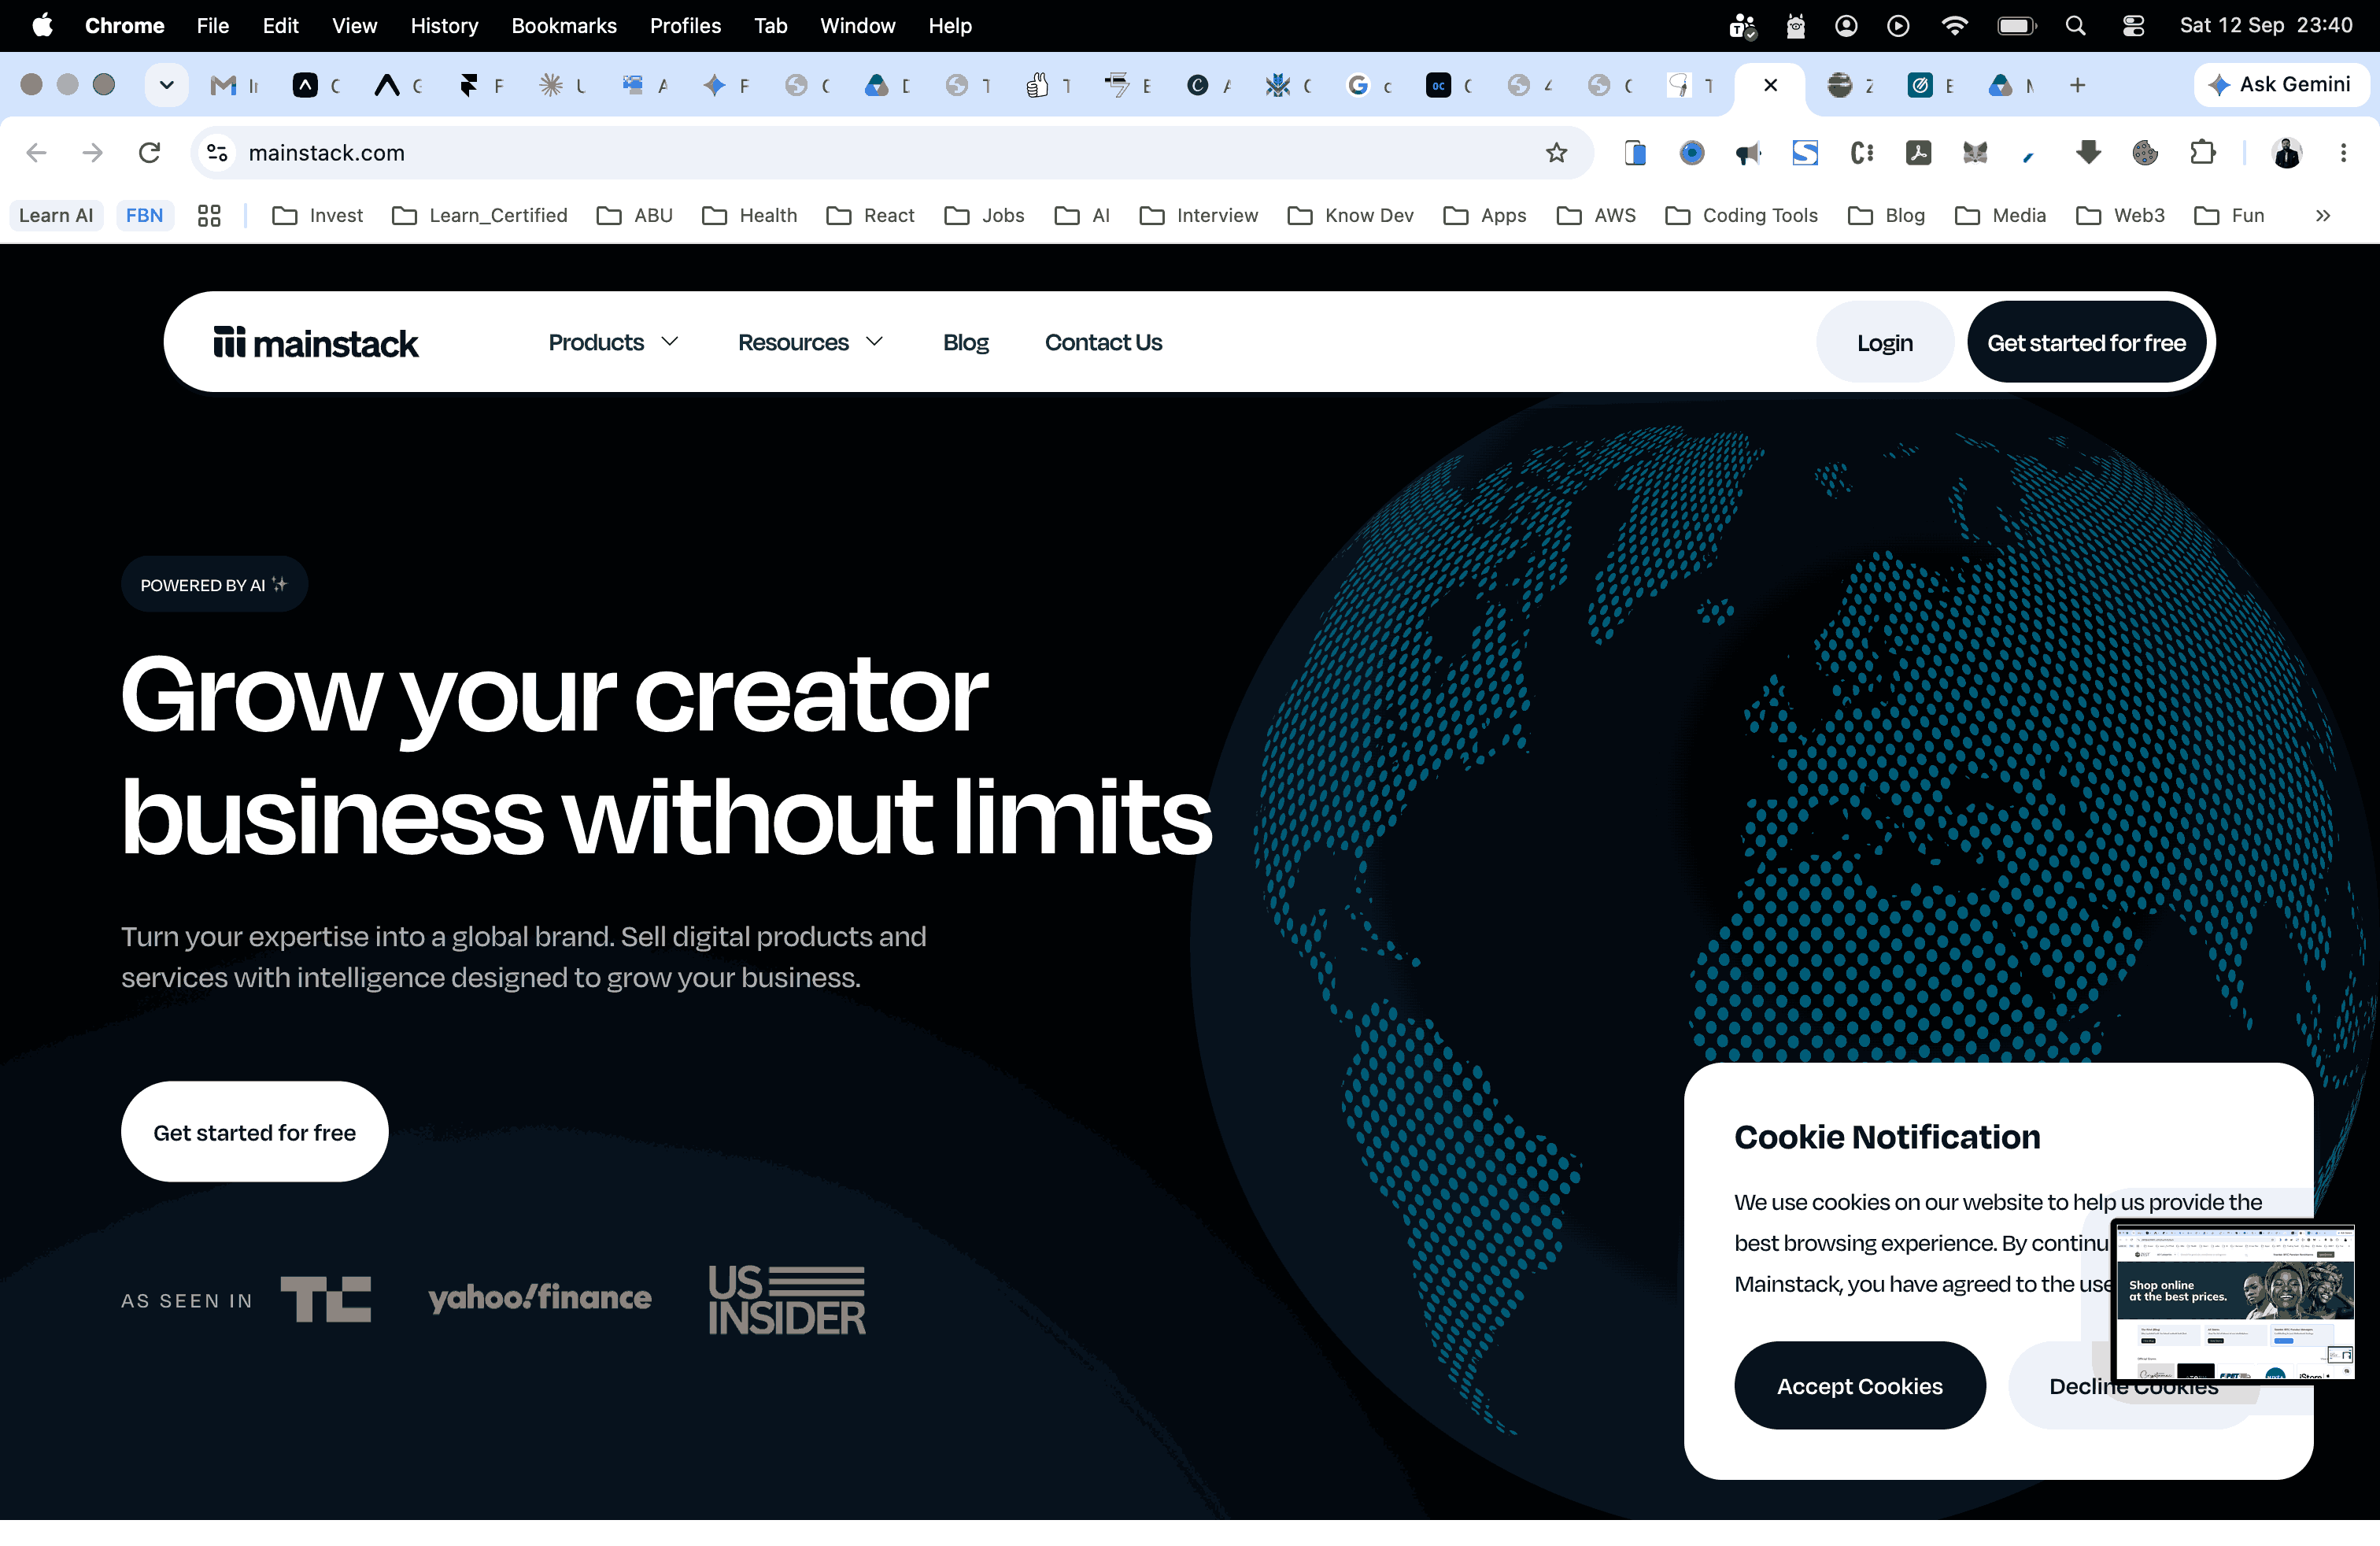This screenshot has height=1546, width=2380.
Task: Open the MetaMask fox extension
Action: pos(1975,153)
